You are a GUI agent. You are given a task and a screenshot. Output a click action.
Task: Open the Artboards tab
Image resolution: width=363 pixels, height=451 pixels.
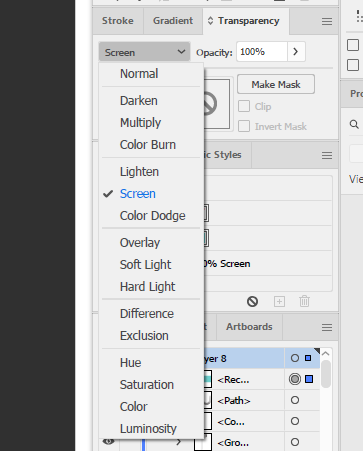point(249,327)
